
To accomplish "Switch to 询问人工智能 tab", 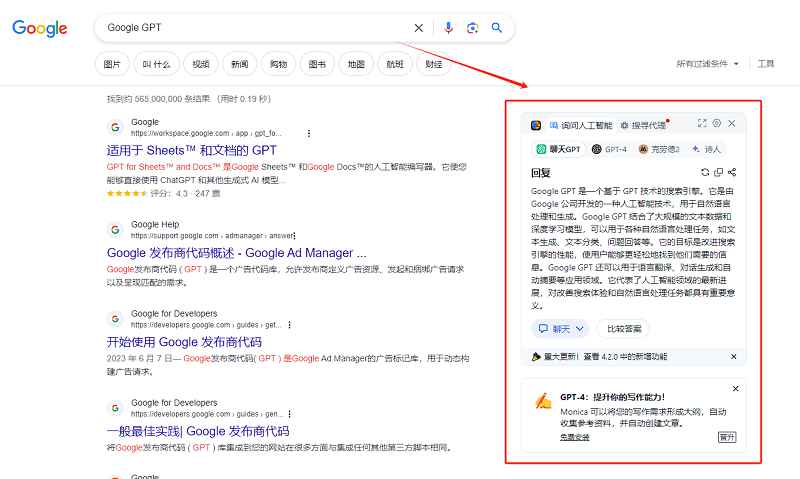I will [581, 125].
